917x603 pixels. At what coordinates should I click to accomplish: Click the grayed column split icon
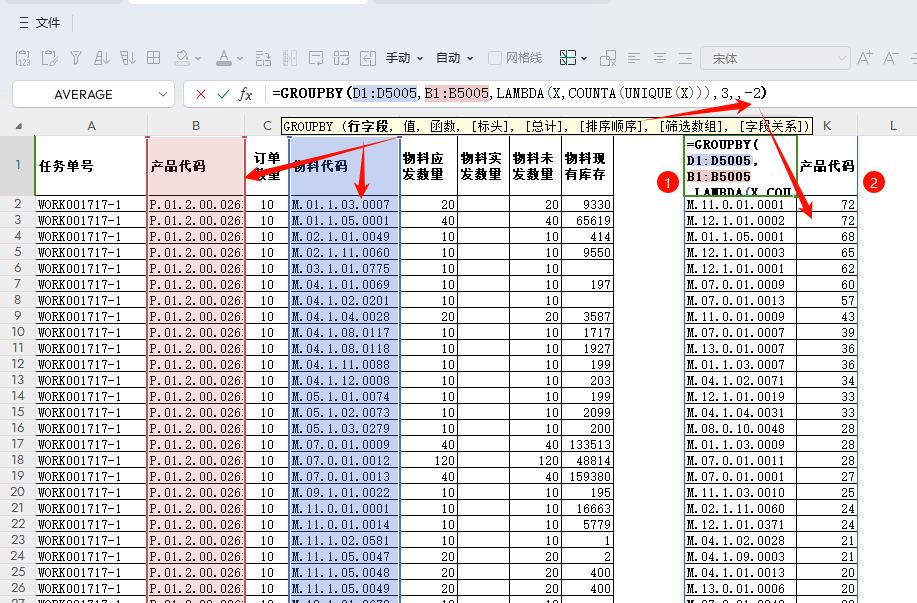click(x=289, y=58)
